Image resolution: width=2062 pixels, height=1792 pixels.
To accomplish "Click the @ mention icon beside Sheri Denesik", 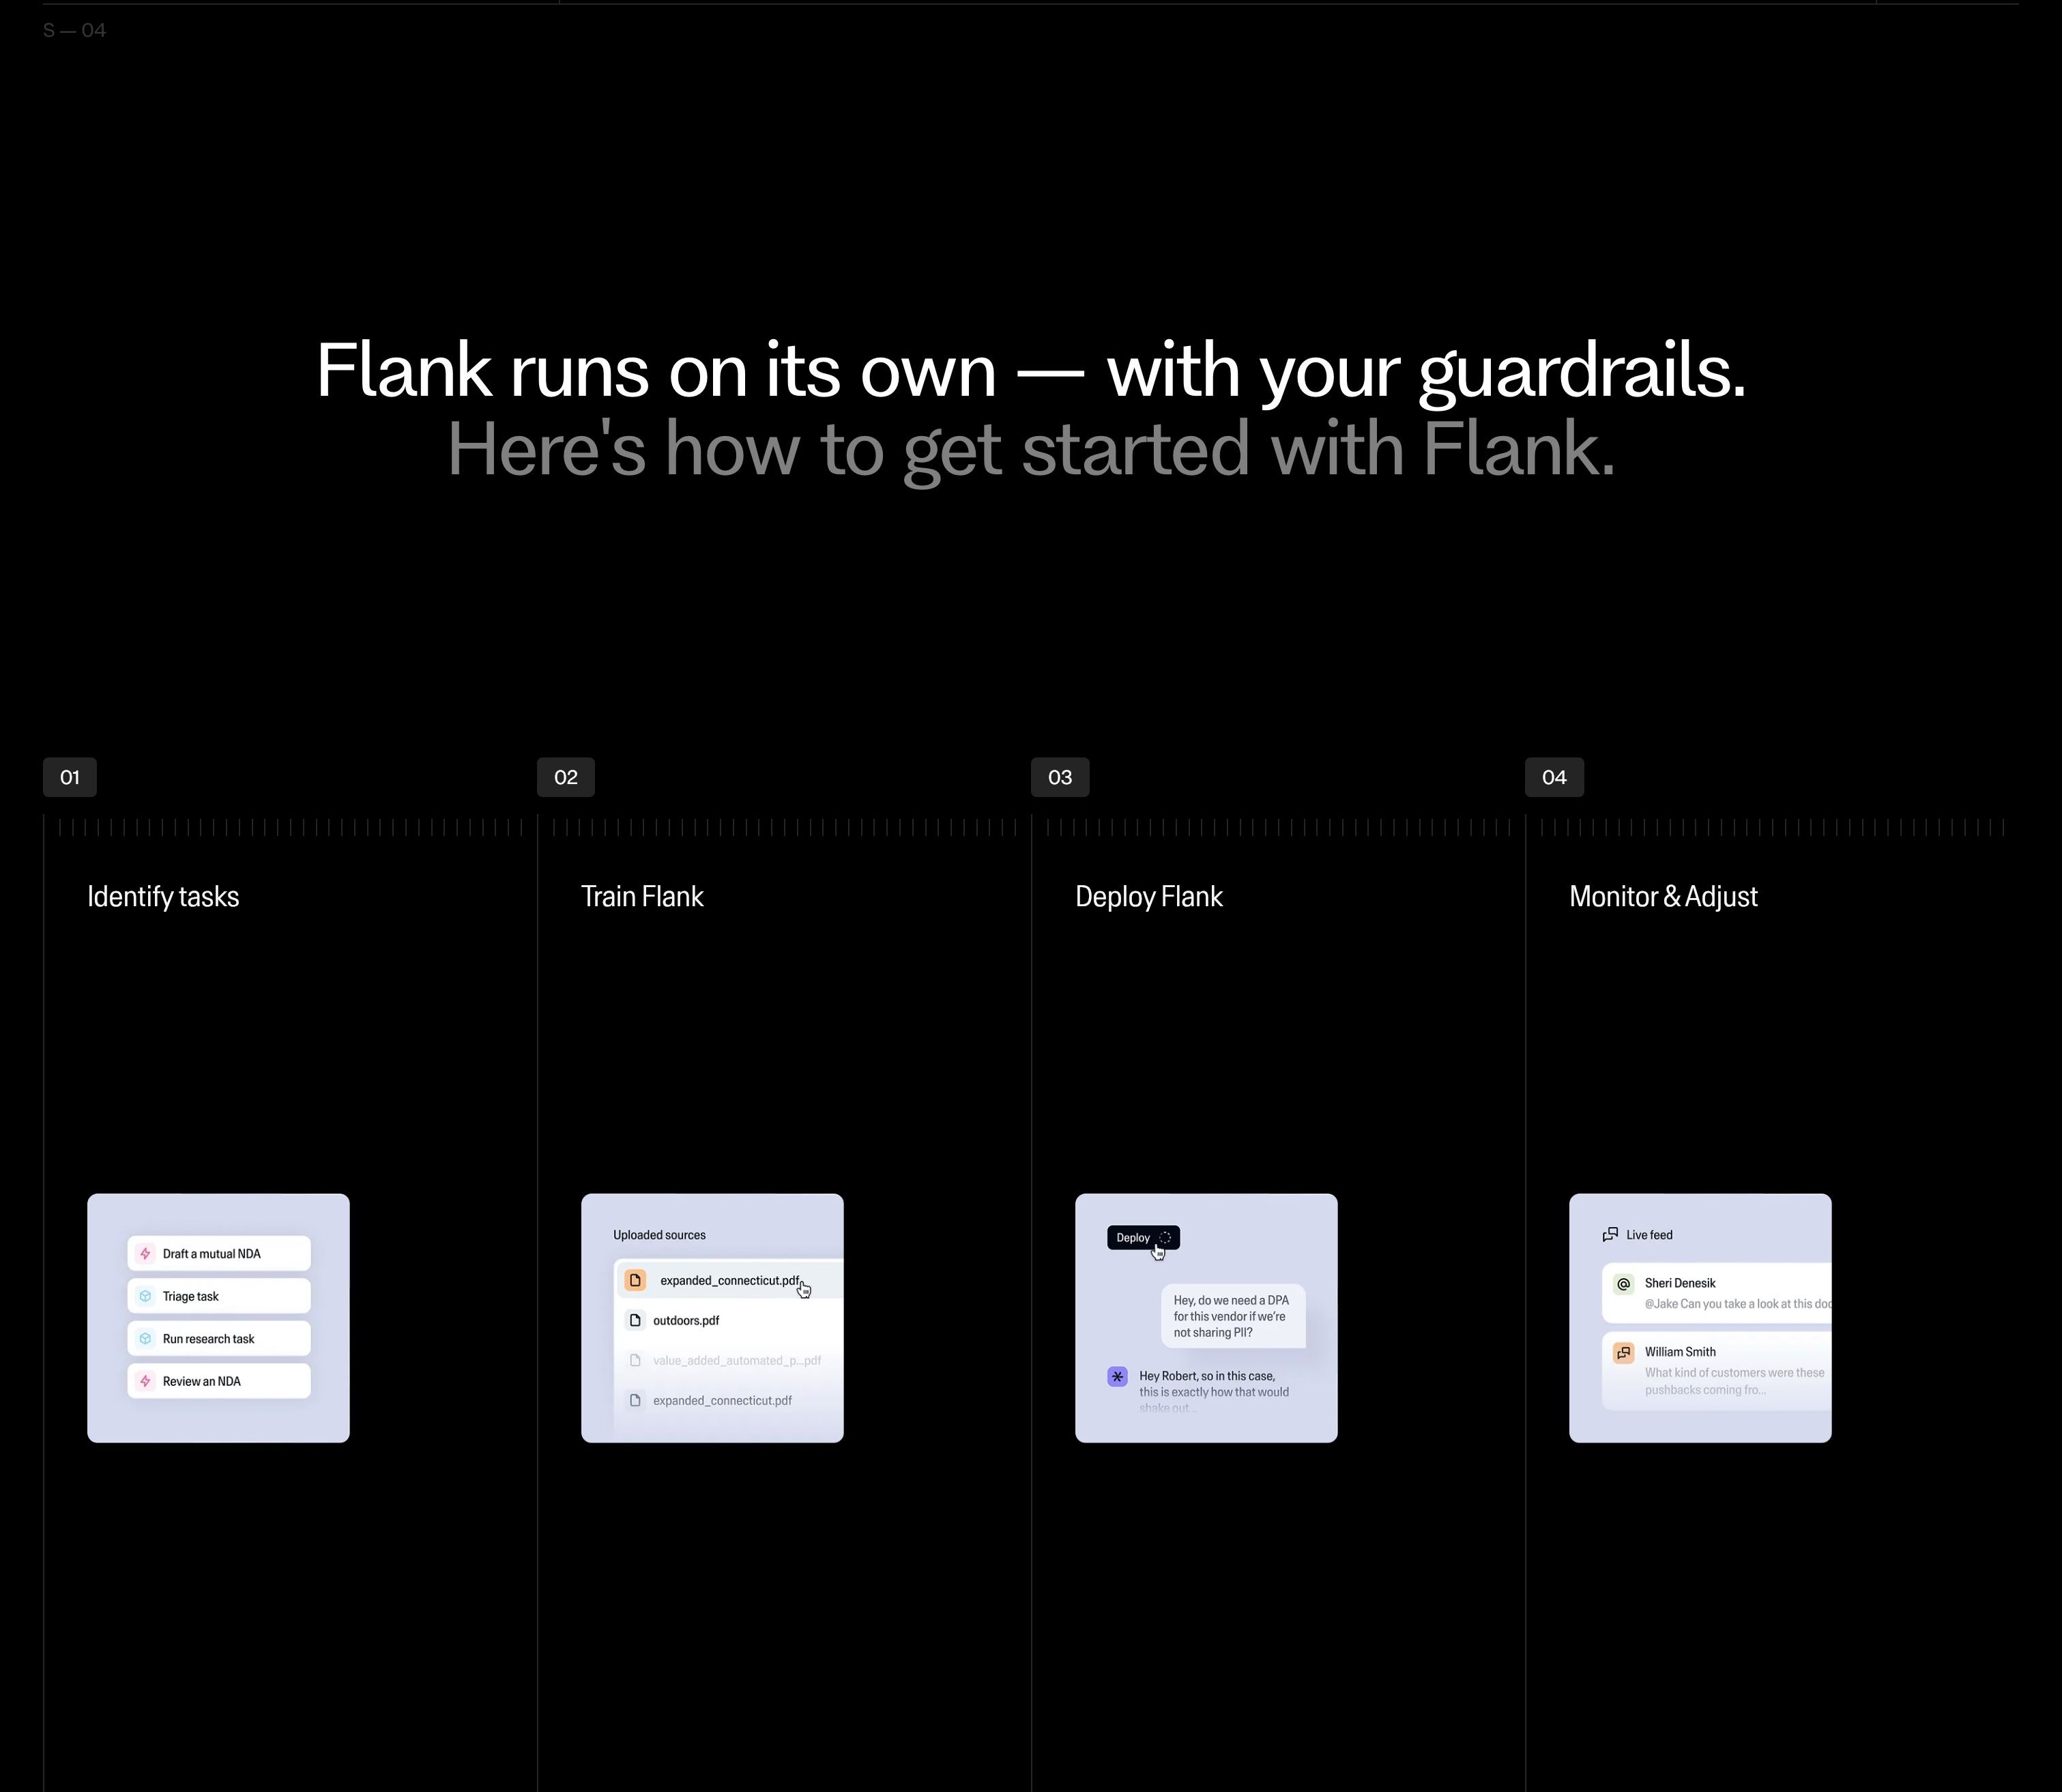I will coord(1624,1283).
